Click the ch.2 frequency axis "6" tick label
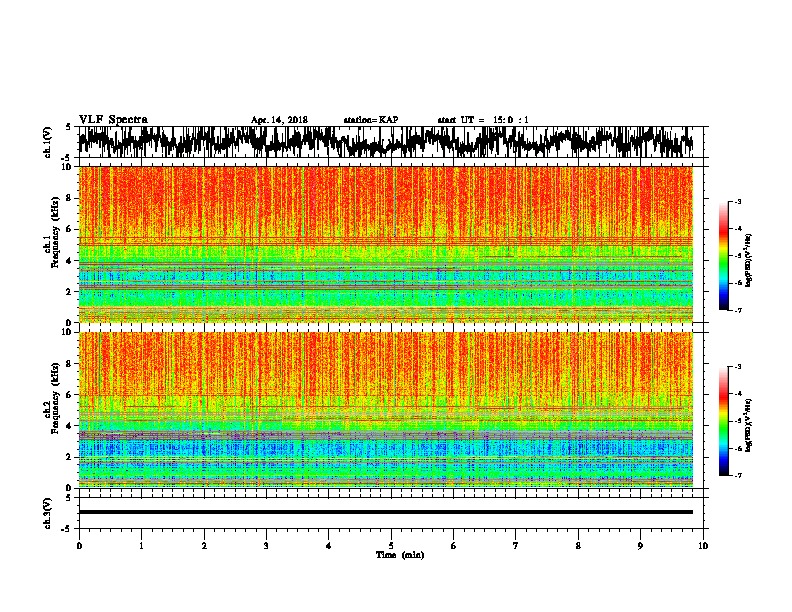The height and width of the screenshot is (612, 792). (70, 395)
